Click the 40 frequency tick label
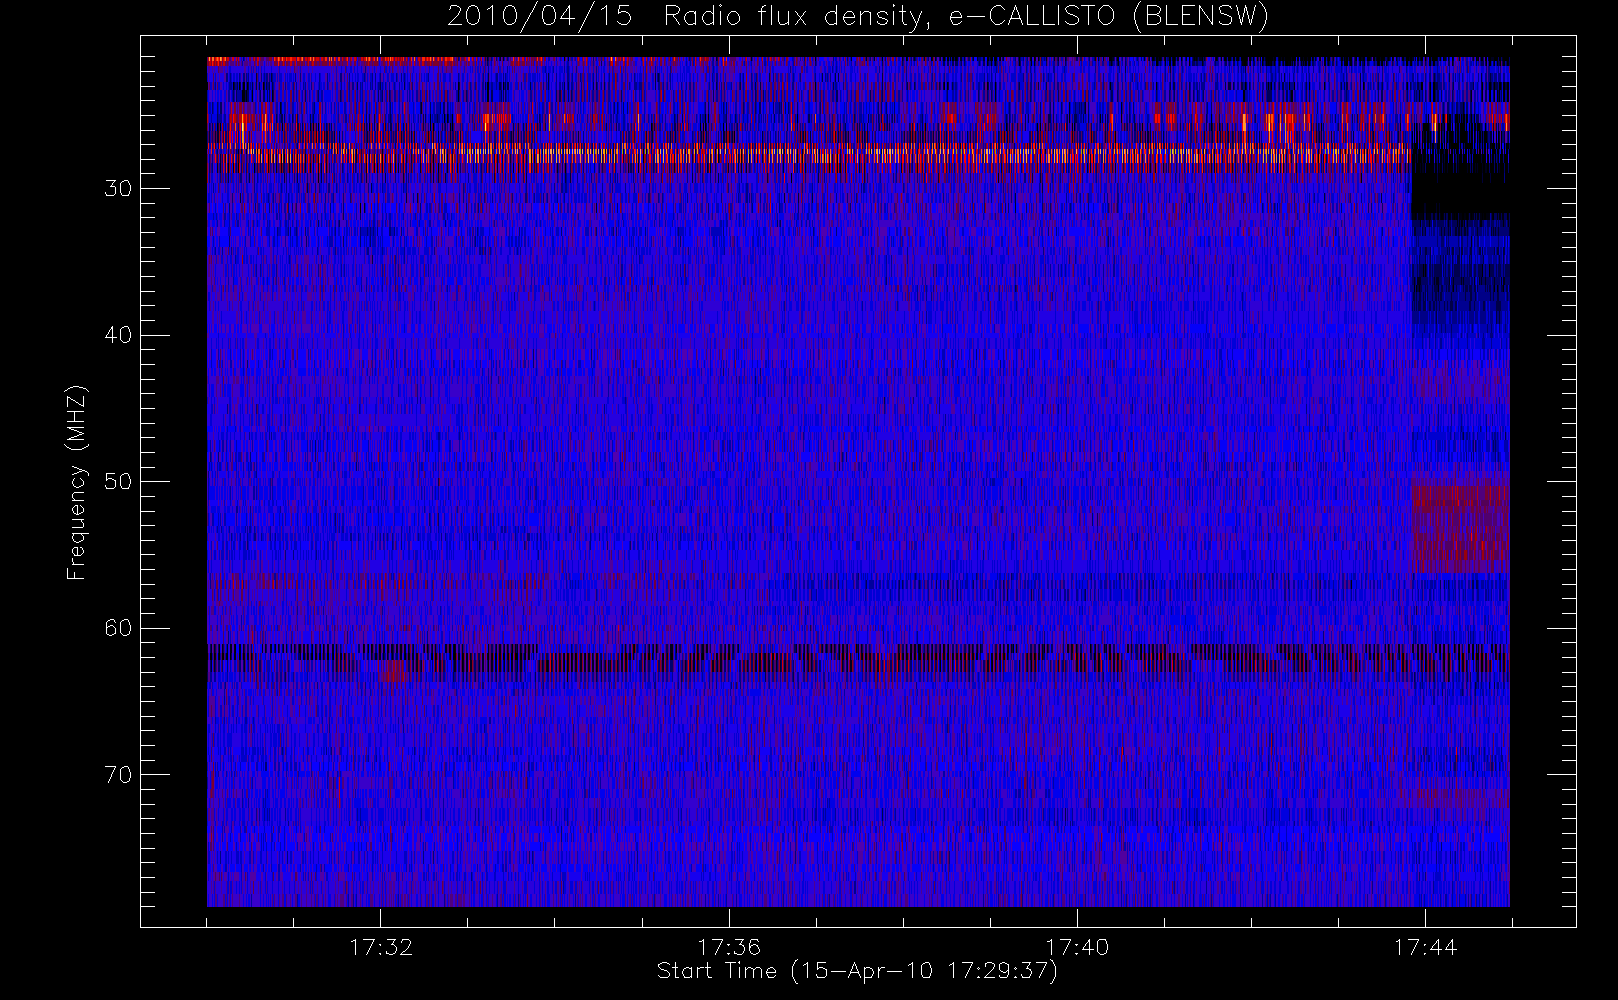The width and height of the screenshot is (1618, 1000). tap(118, 335)
